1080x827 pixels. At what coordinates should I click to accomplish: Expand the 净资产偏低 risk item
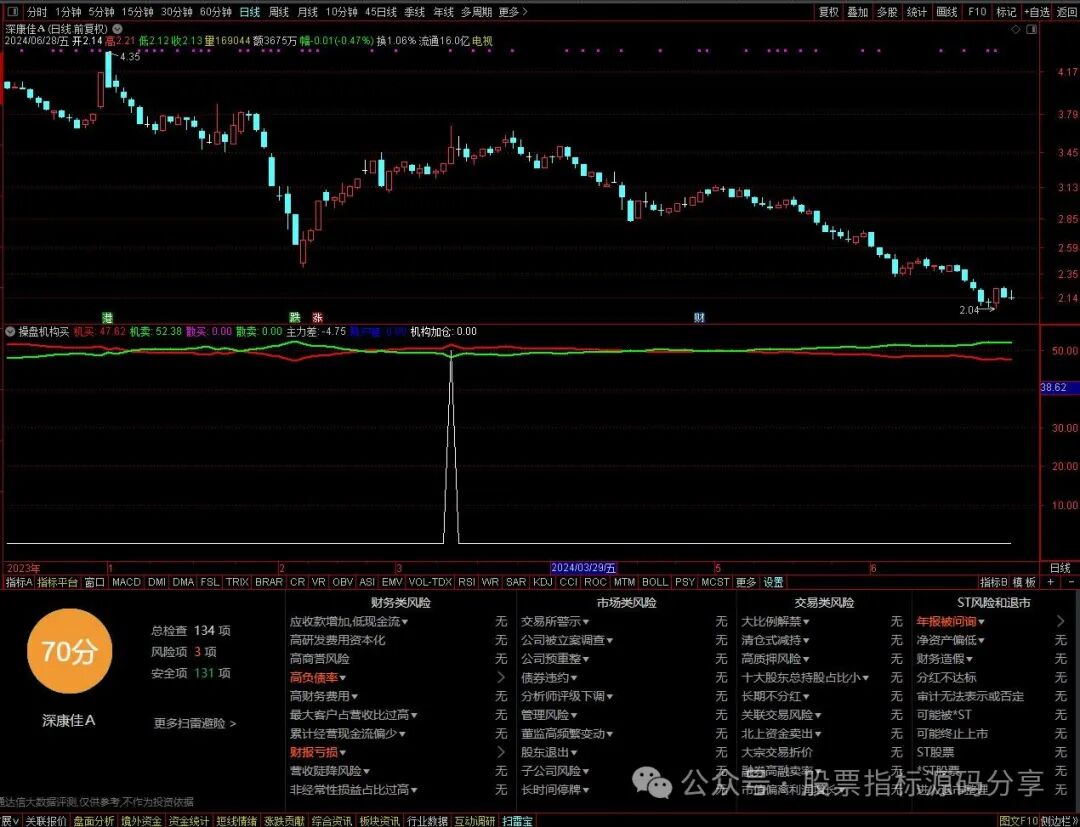click(x=950, y=640)
